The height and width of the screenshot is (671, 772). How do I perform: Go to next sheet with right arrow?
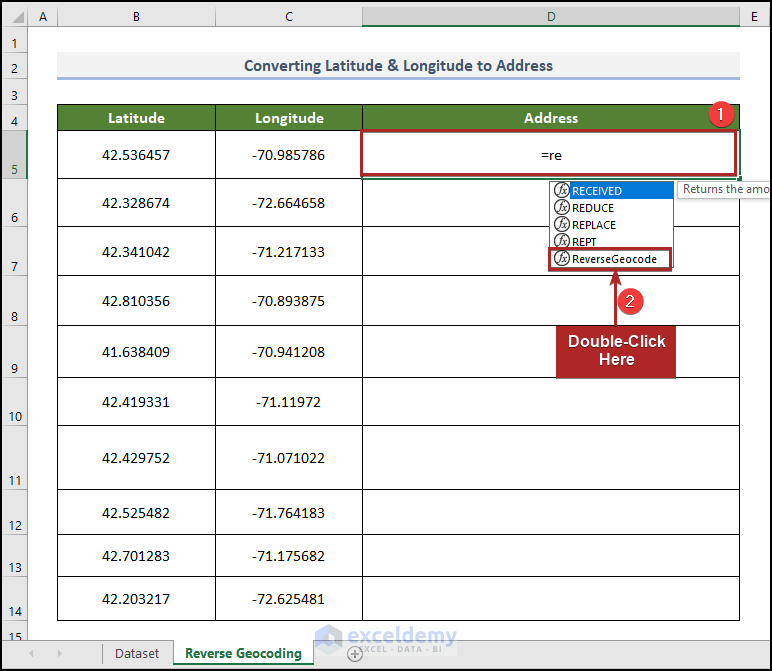point(60,653)
